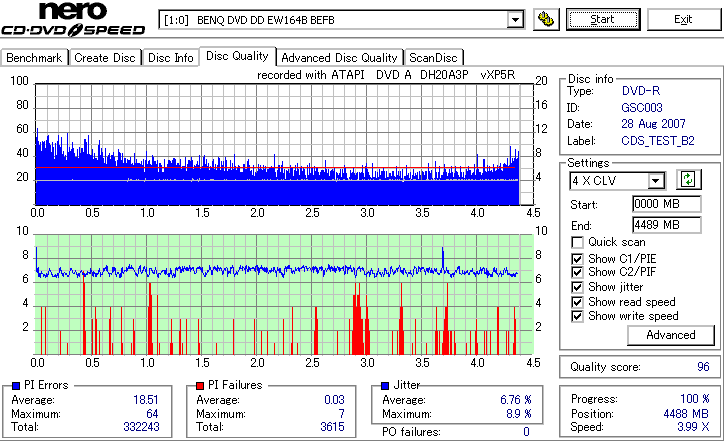Open the Create Disc tab

pyautogui.click(x=105, y=58)
